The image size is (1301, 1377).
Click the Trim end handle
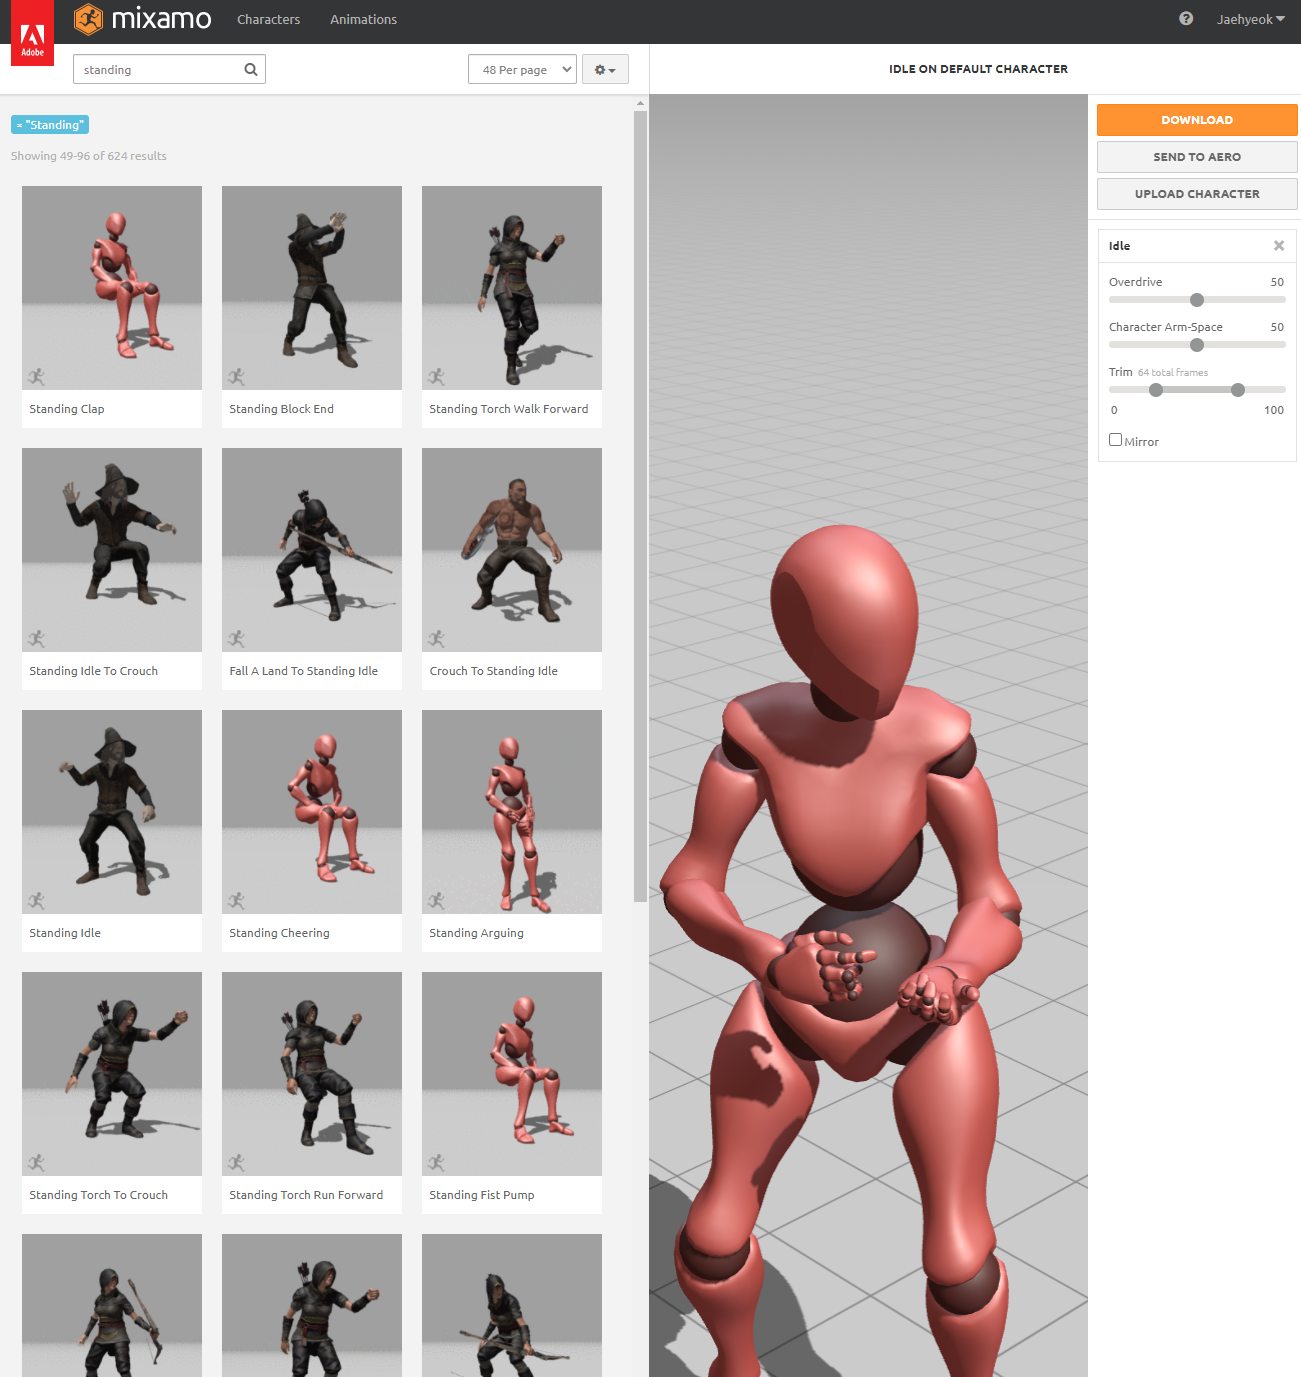[x=1238, y=390]
